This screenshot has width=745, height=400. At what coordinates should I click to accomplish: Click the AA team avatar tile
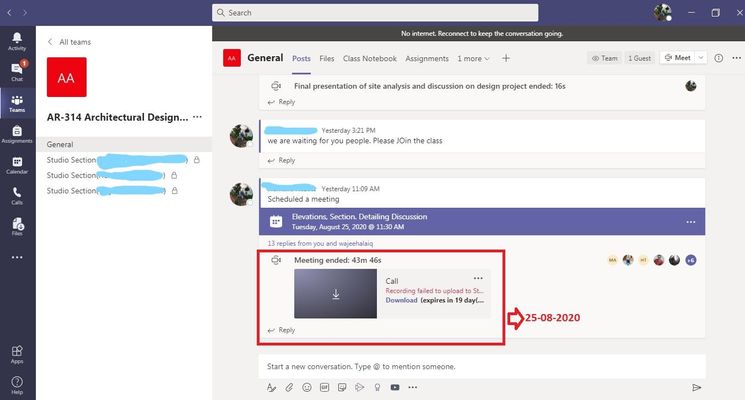(67, 77)
